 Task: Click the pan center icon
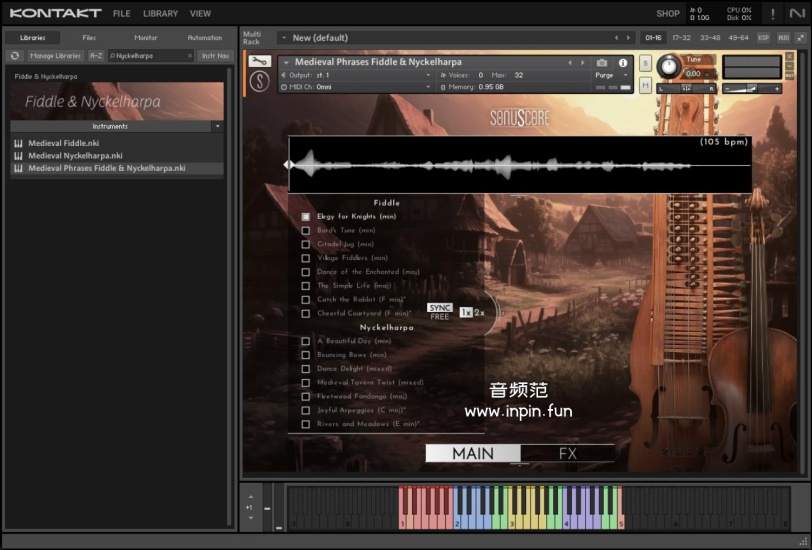[686, 89]
